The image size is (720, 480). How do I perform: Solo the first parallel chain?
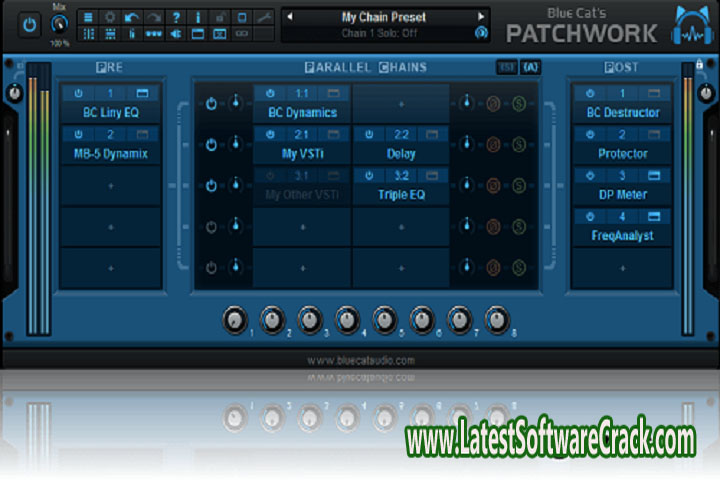point(519,104)
